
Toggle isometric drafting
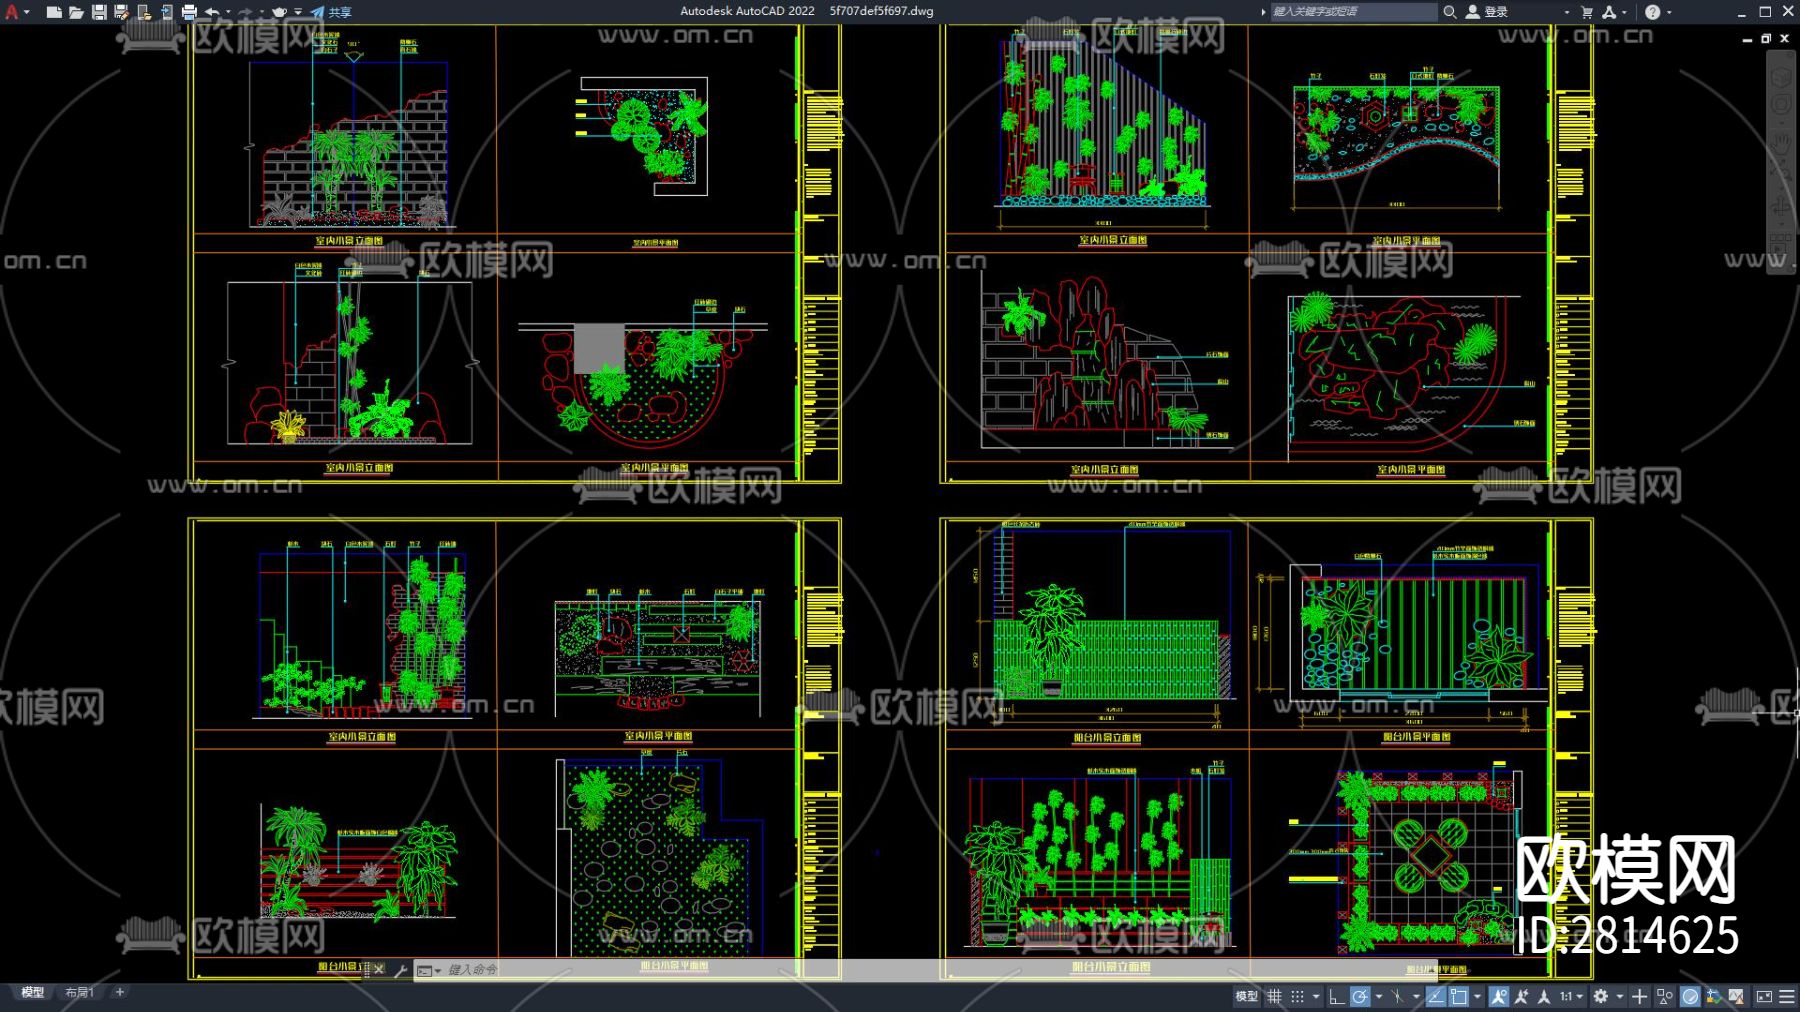[1398, 997]
